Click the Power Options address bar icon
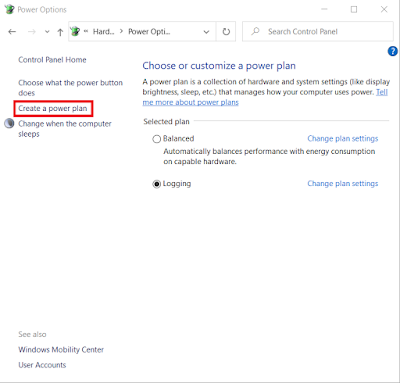Screen dimensions: 400x383 (75, 32)
